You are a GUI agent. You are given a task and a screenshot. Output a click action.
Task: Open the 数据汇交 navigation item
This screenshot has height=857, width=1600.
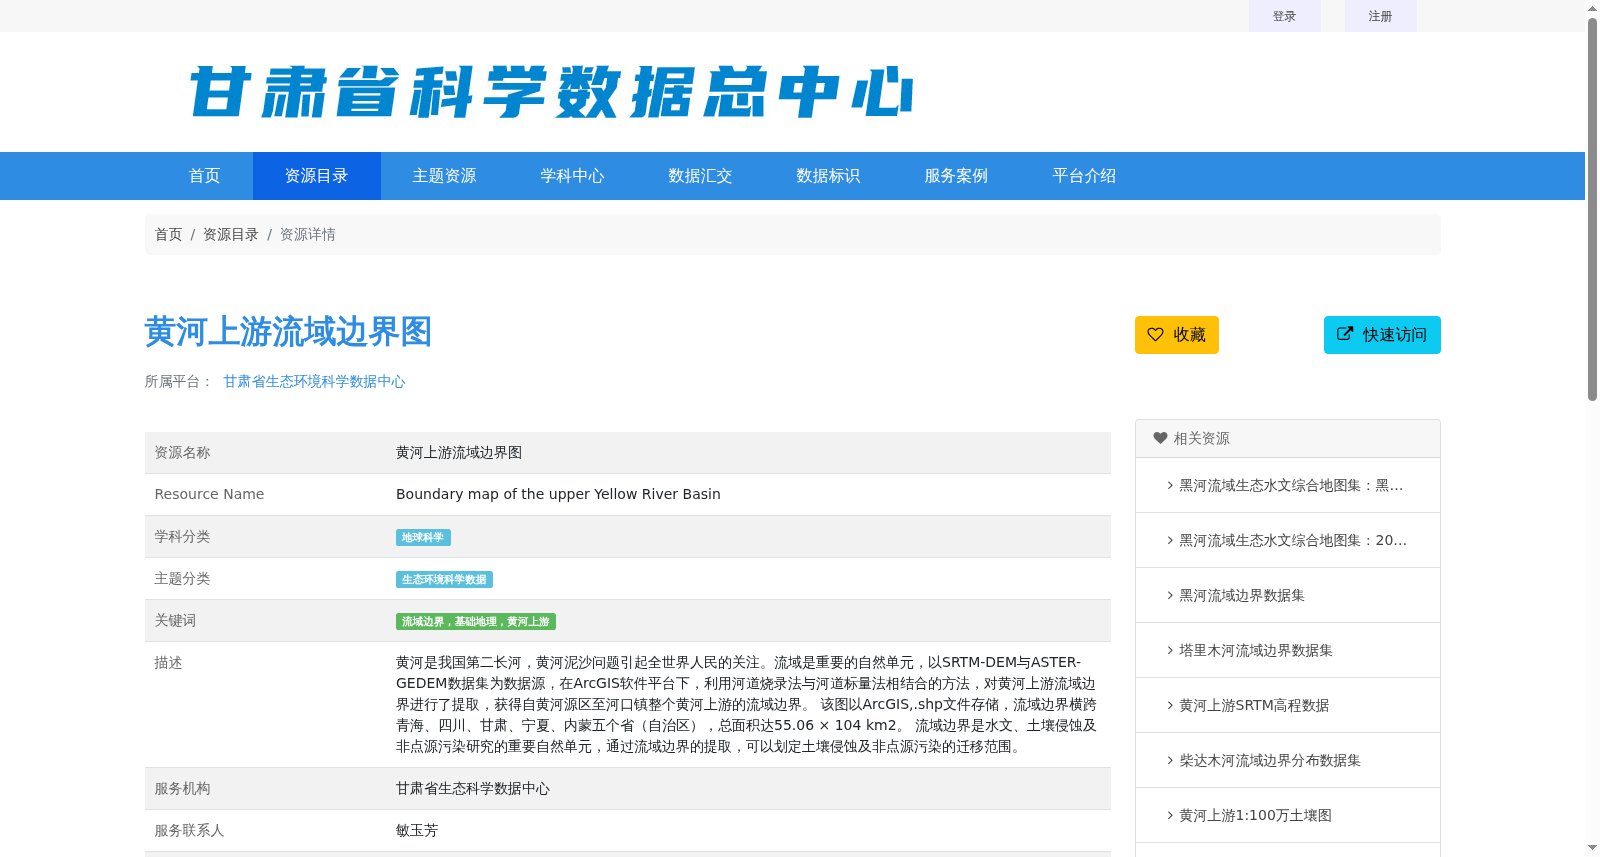pyautogui.click(x=701, y=176)
